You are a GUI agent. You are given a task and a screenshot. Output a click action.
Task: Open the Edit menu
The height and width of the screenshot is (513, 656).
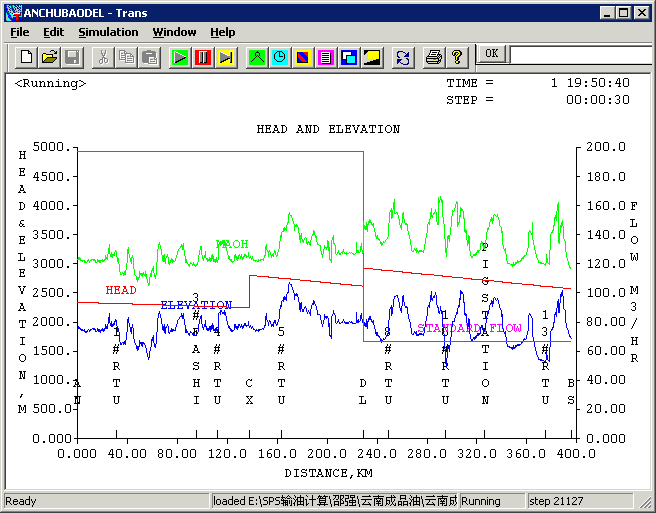[x=53, y=32]
